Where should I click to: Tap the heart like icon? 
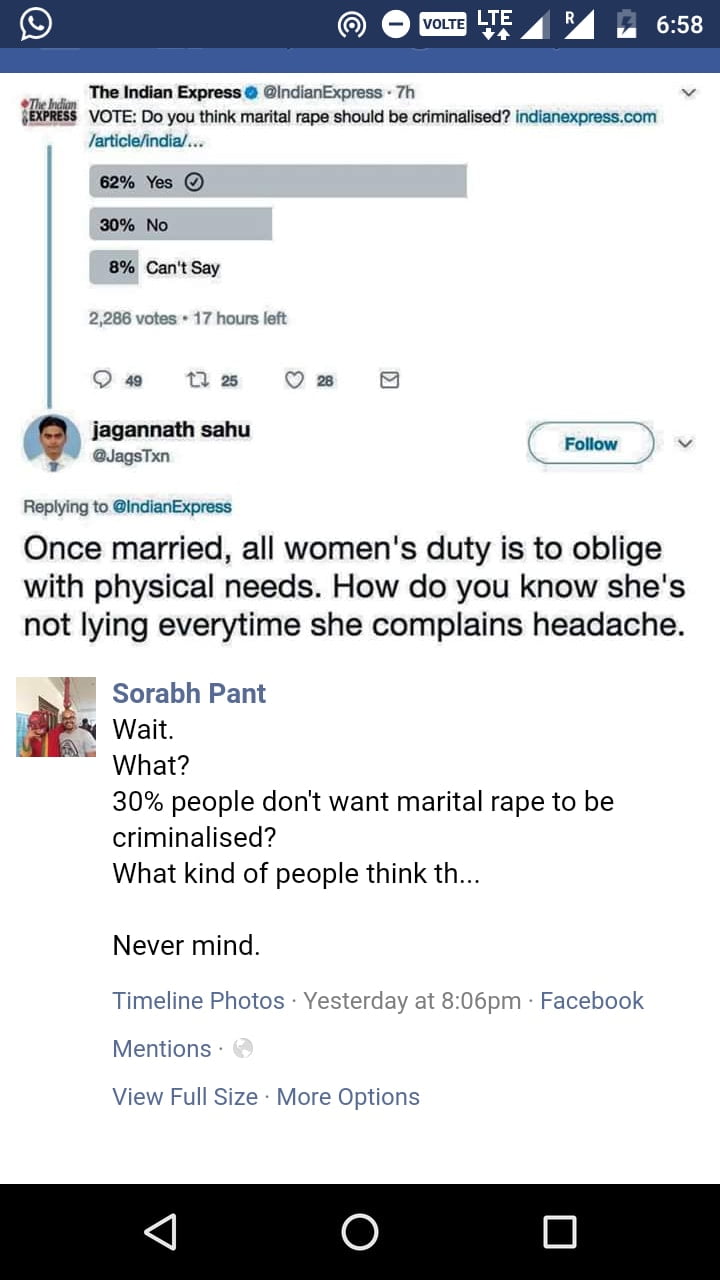[294, 380]
